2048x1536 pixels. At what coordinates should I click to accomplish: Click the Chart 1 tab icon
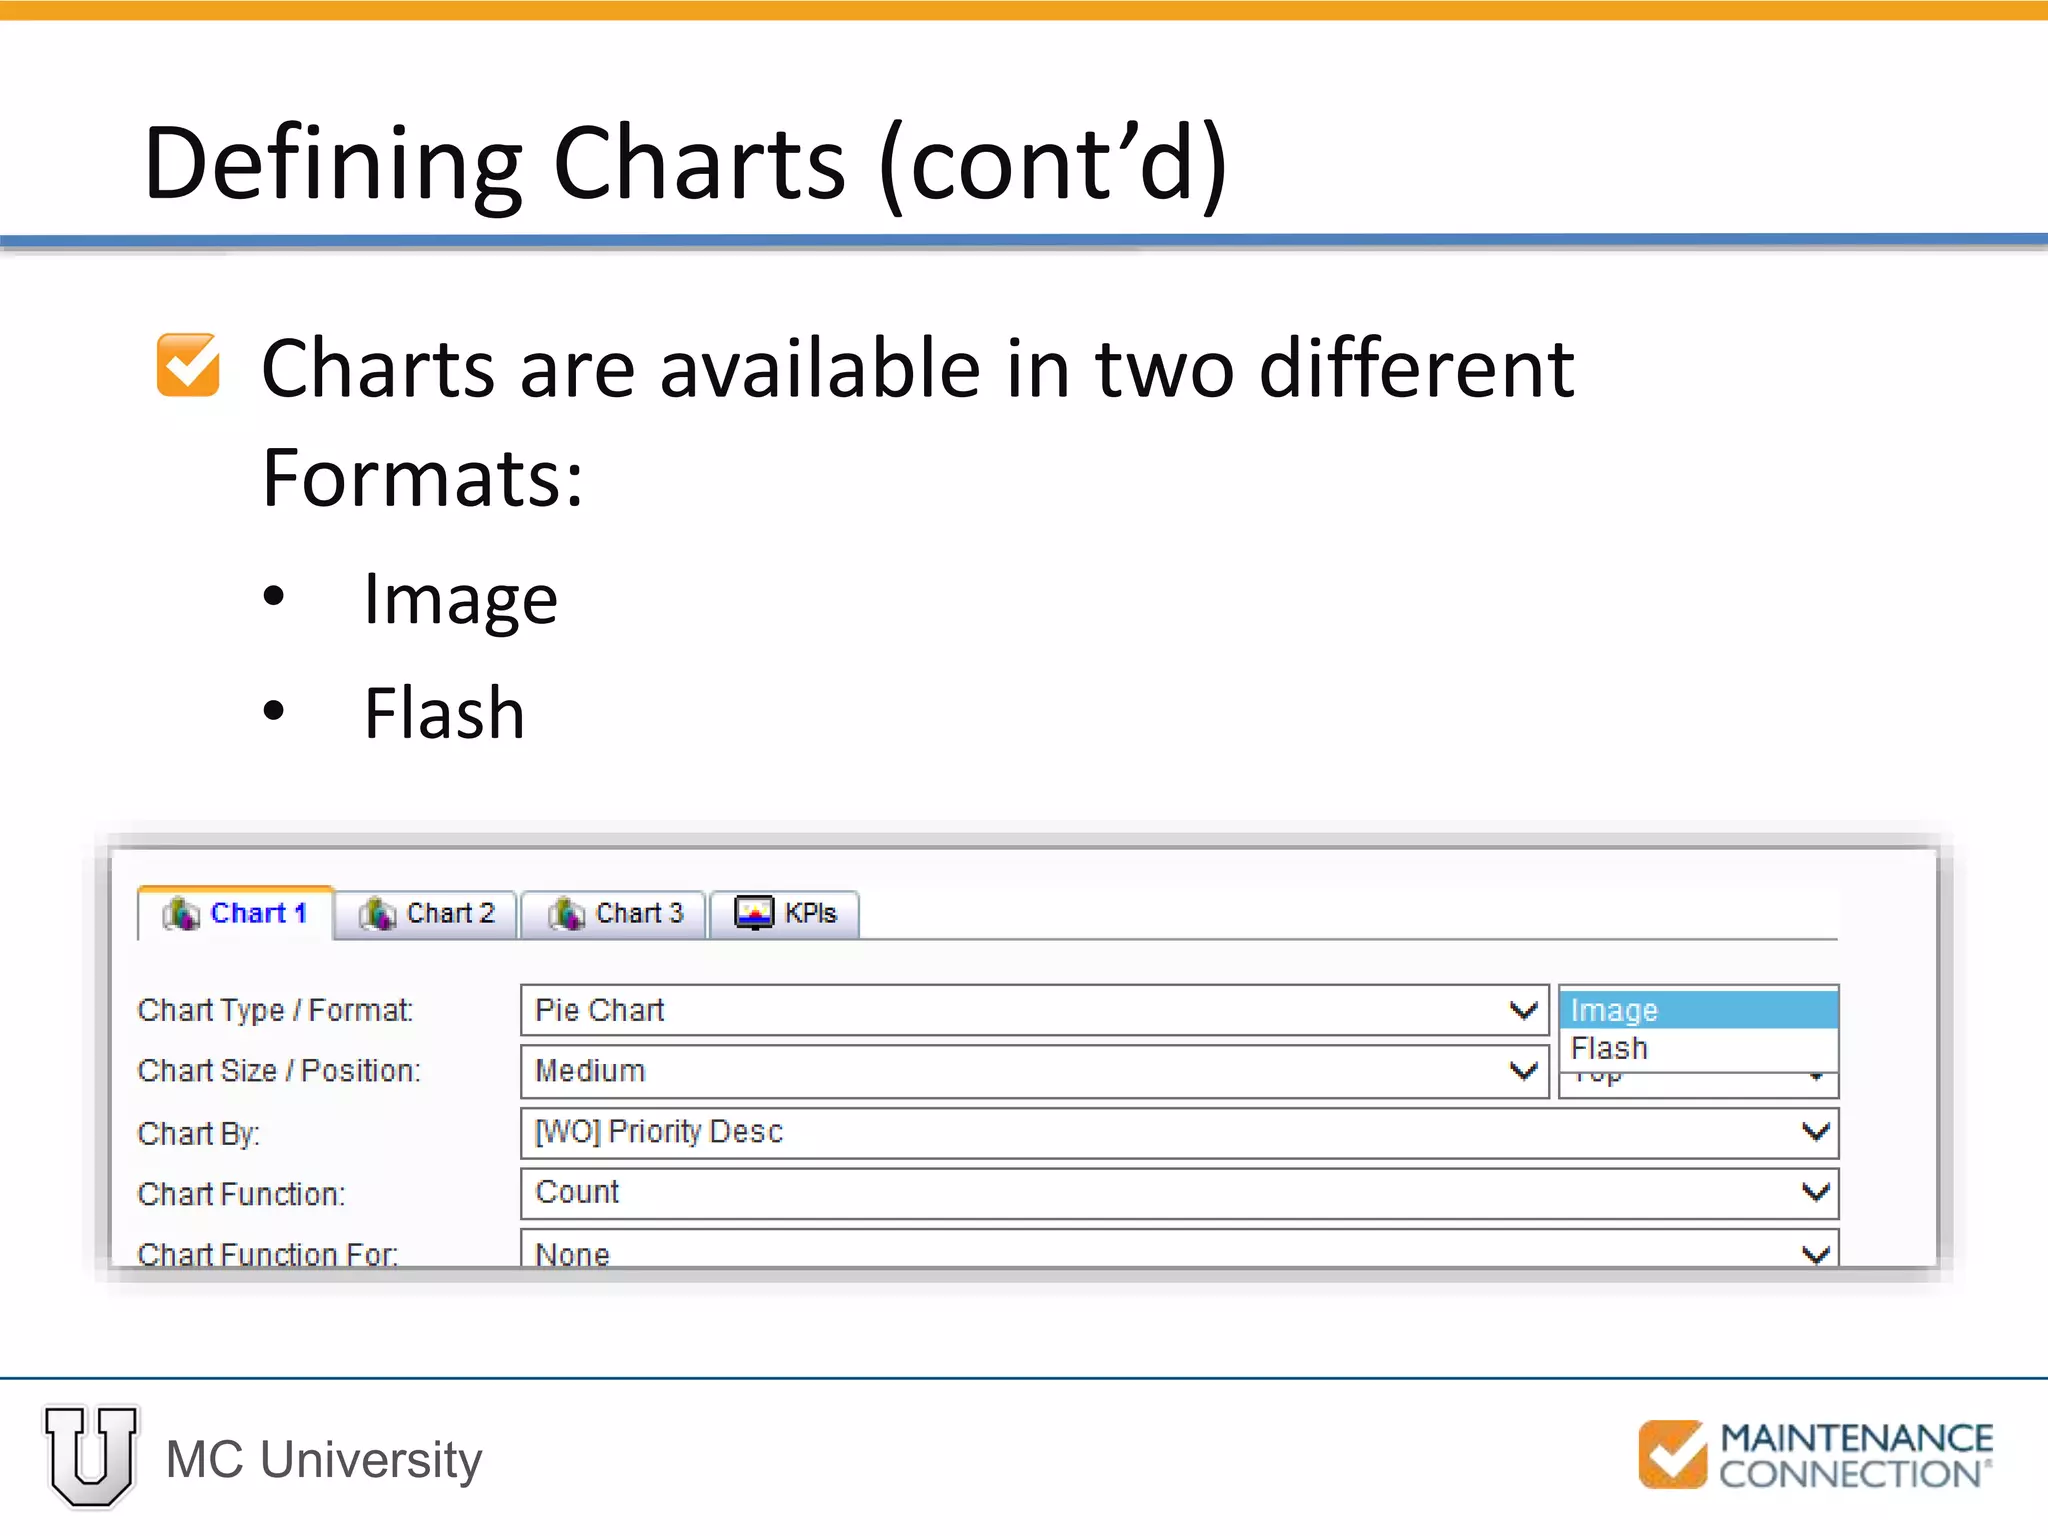181,913
